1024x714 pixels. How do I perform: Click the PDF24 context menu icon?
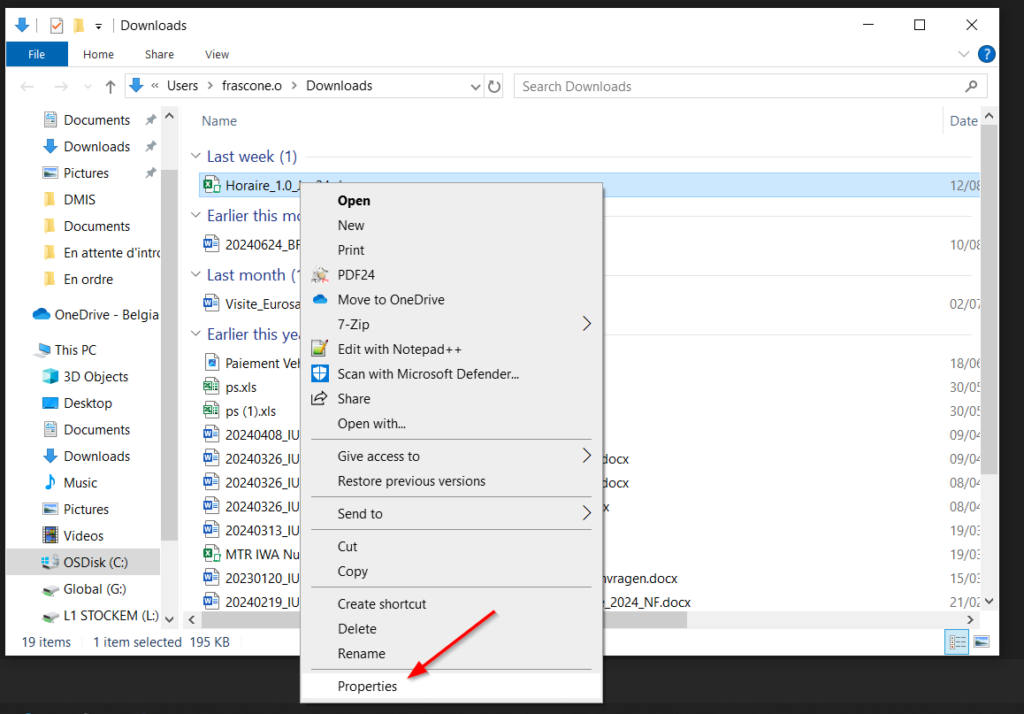tap(320, 275)
